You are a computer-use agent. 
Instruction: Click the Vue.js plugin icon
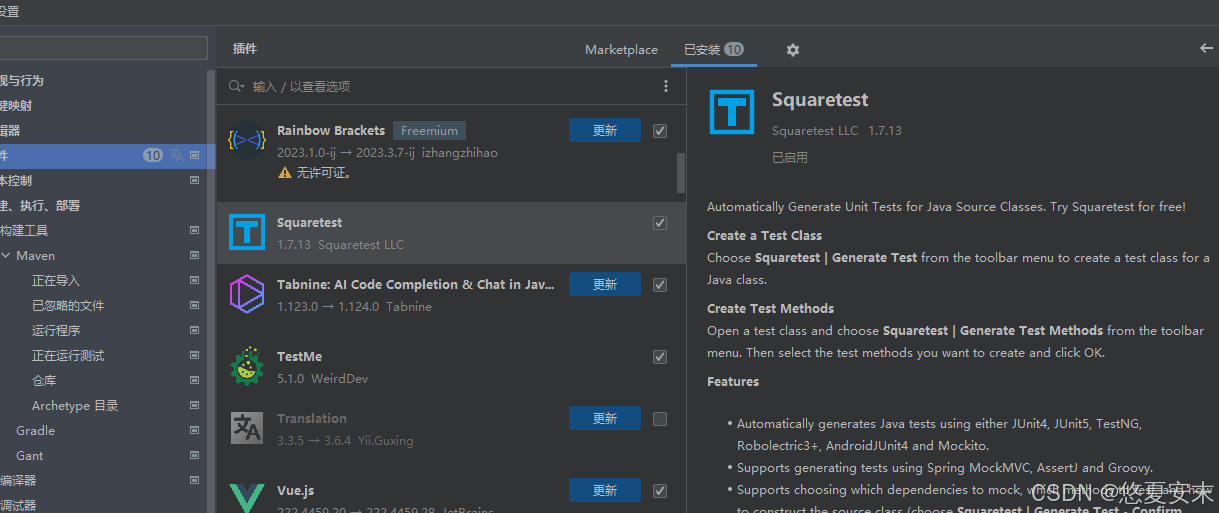(x=246, y=497)
